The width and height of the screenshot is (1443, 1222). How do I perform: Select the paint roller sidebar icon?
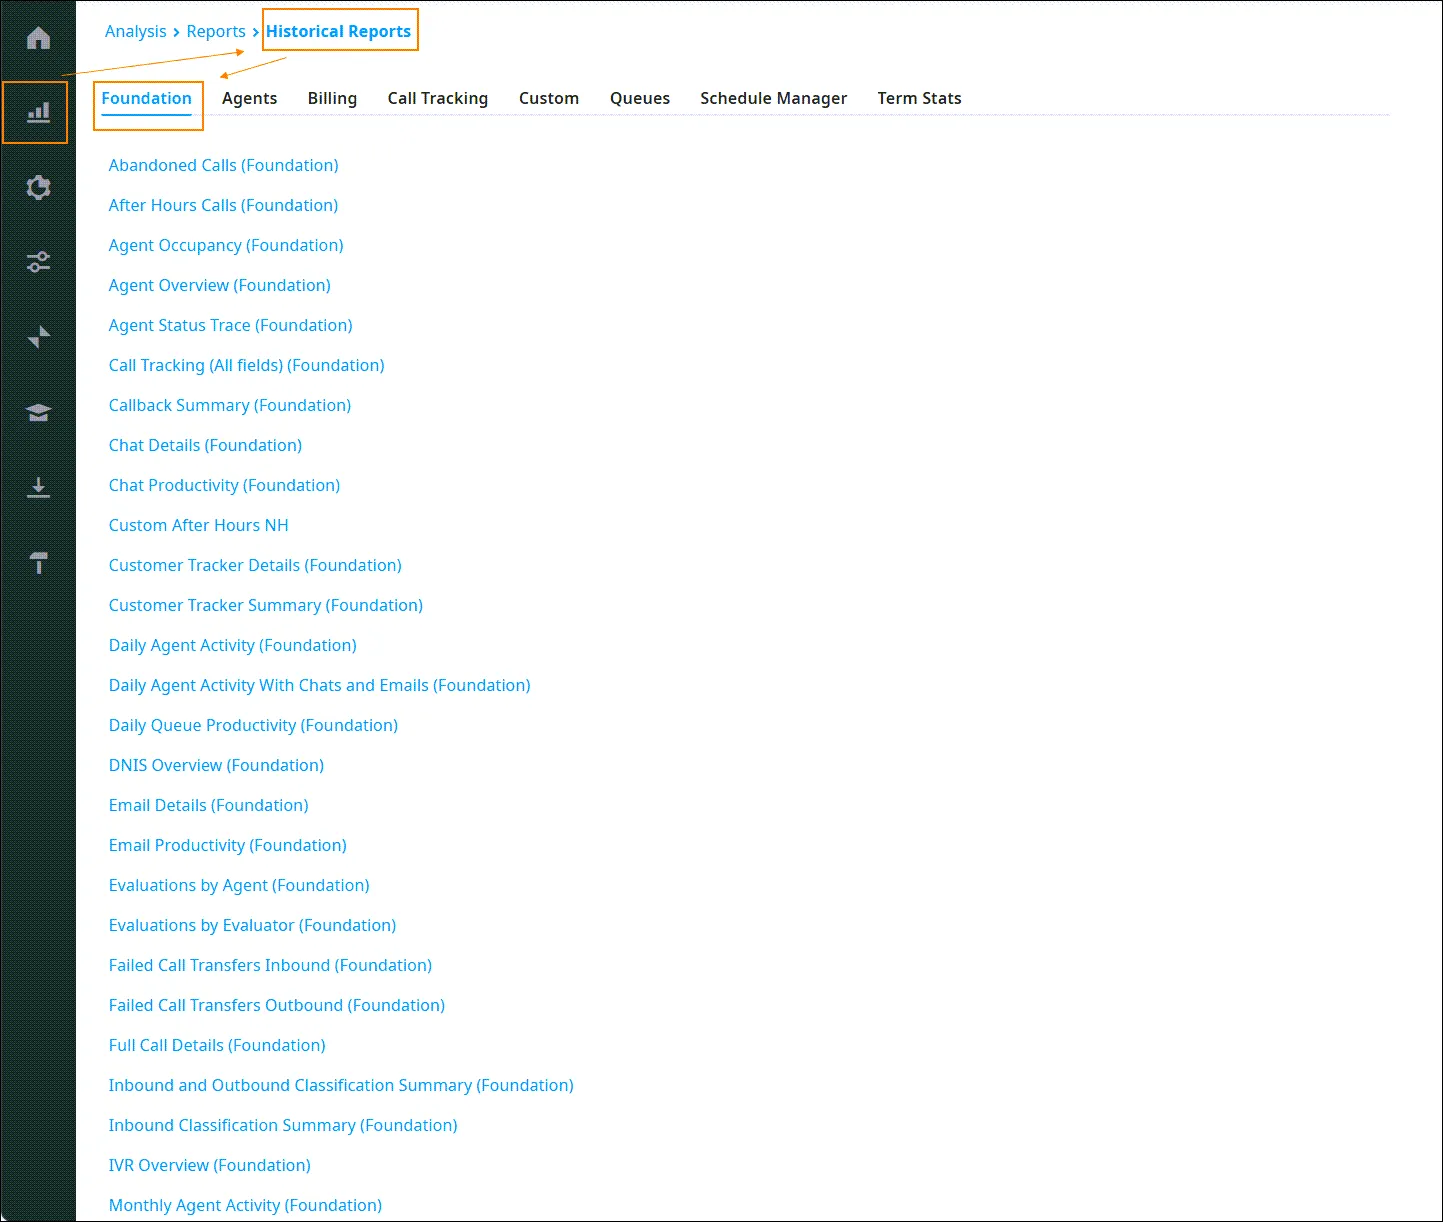pyautogui.click(x=38, y=563)
